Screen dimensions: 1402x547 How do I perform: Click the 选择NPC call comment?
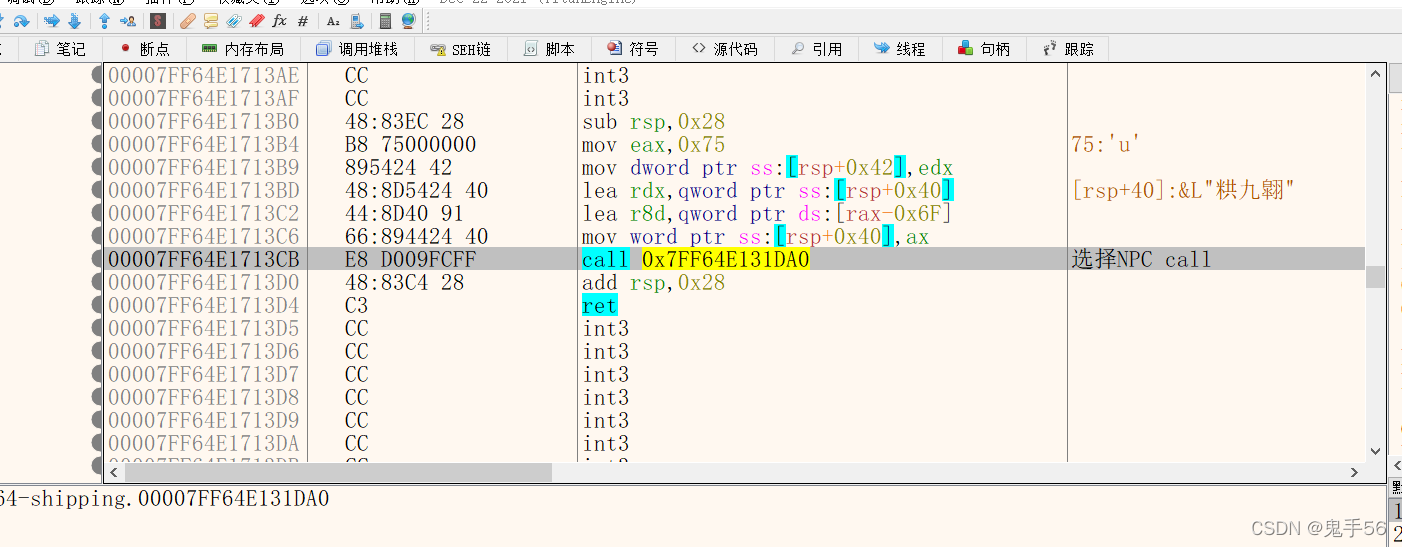[1141, 260]
